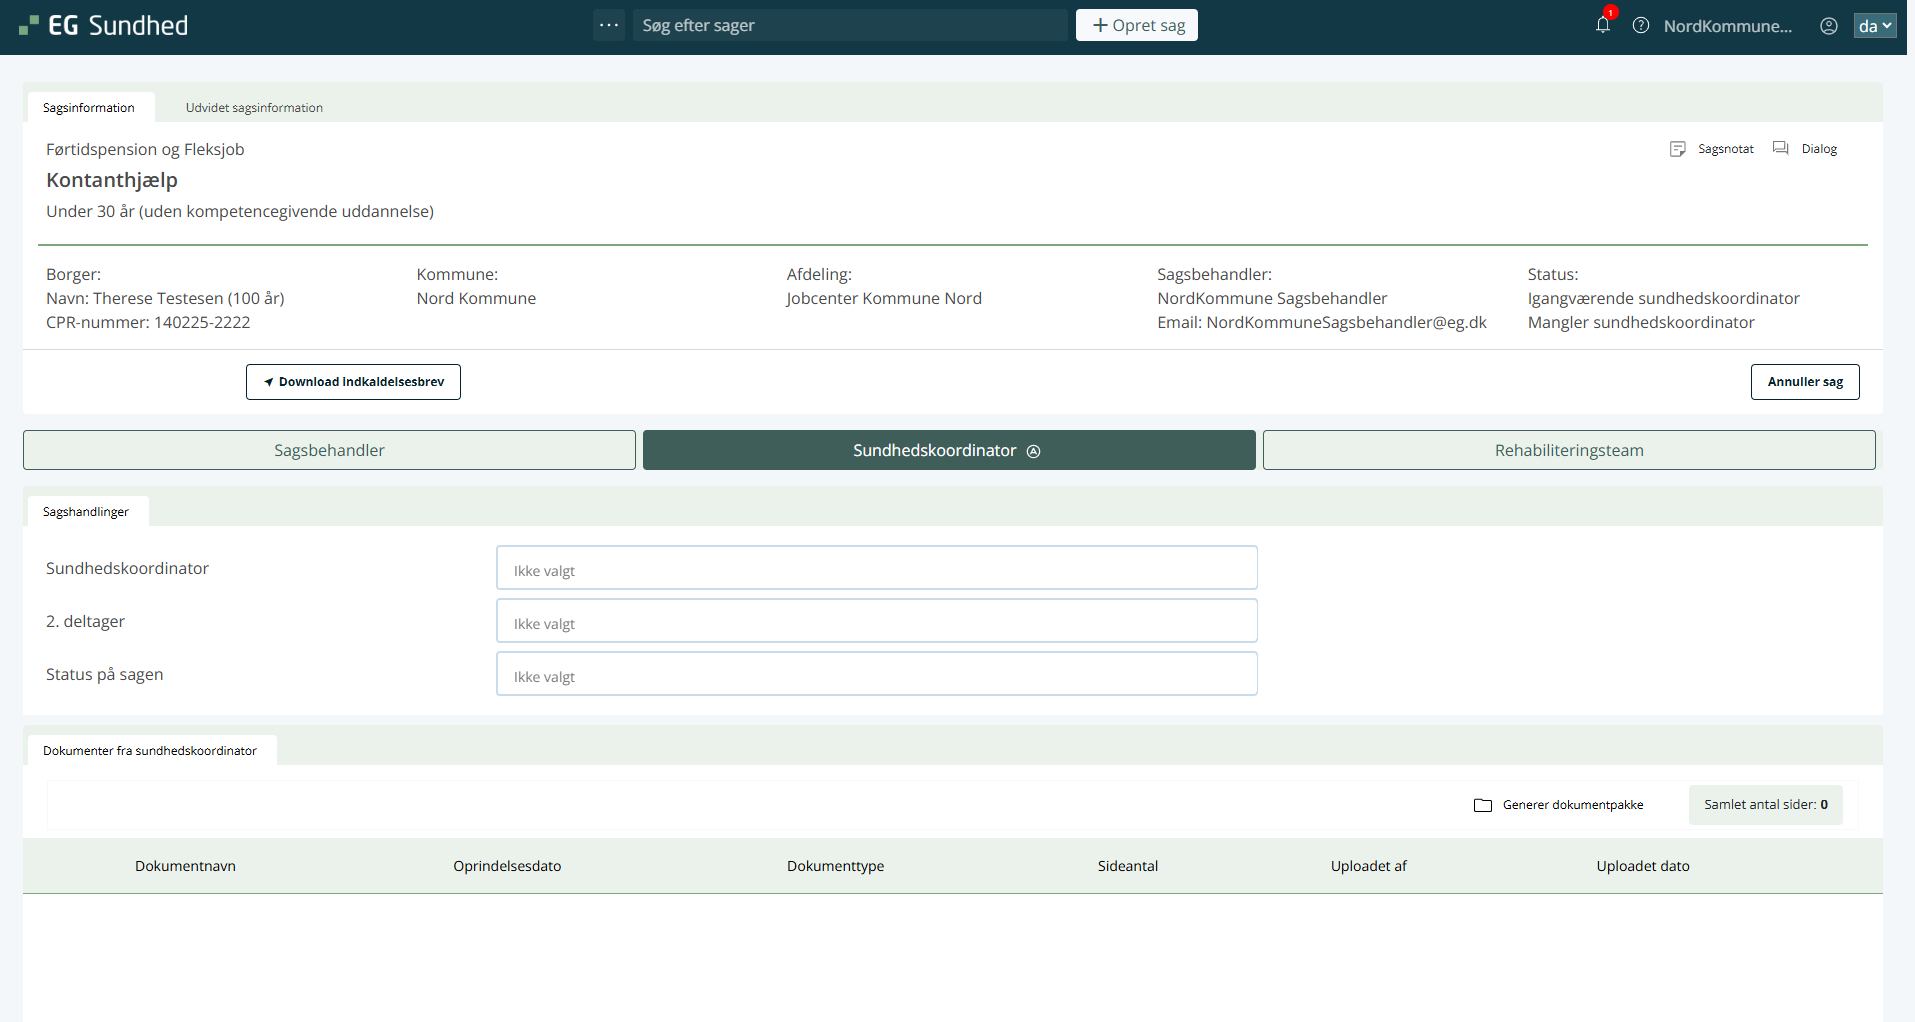Open the three-dots menu beside search

click(609, 25)
